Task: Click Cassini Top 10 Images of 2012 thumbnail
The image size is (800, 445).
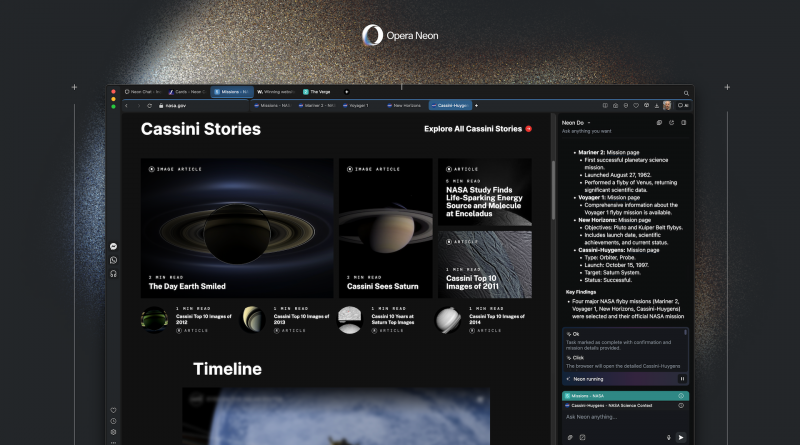Action: (154, 320)
